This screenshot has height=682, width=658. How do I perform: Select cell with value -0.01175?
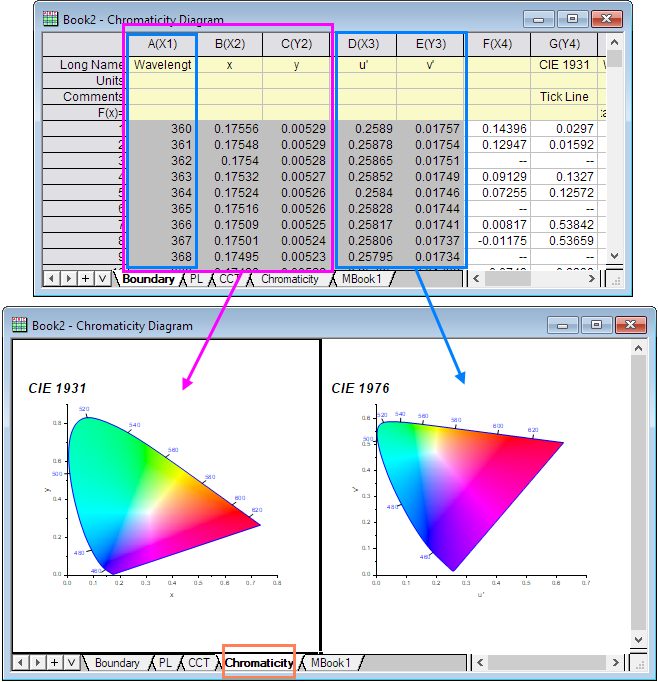click(498, 241)
